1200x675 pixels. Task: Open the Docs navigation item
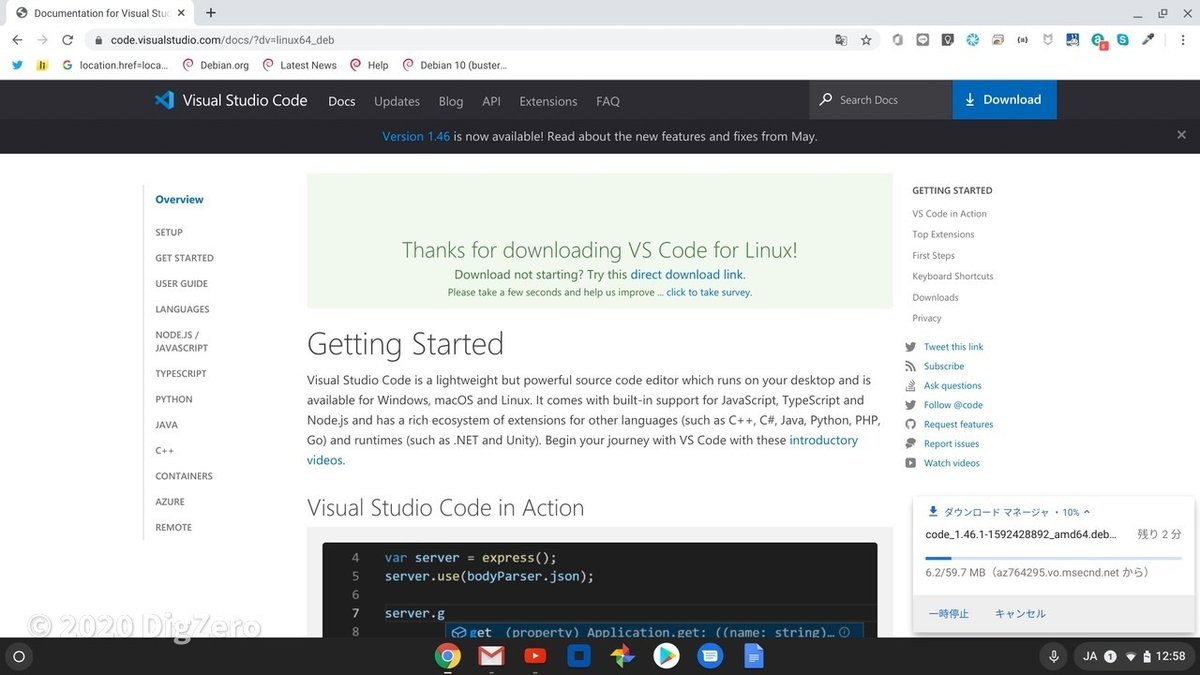[342, 101]
